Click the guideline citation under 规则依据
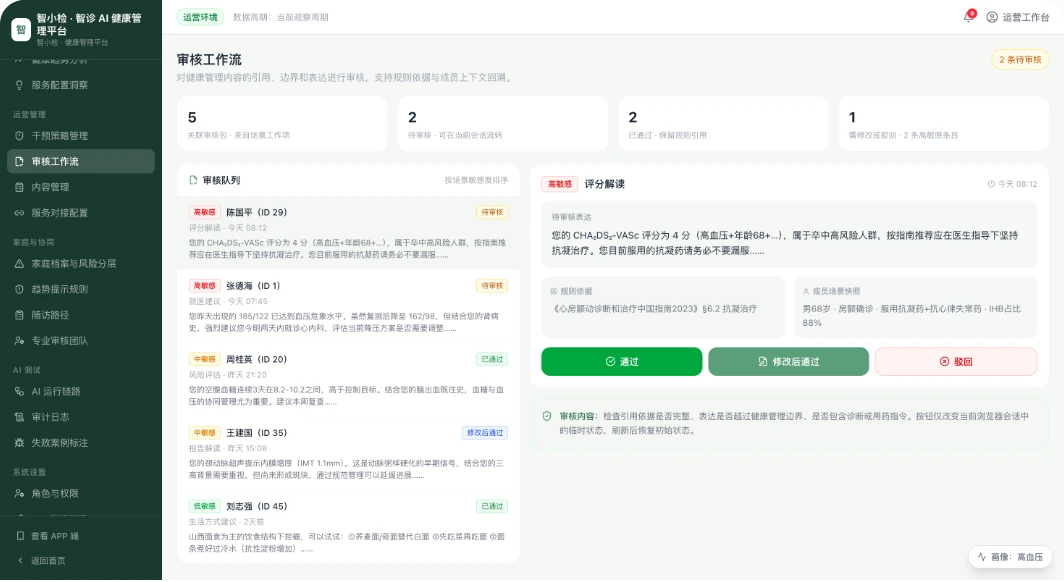1064x582 pixels. (655, 309)
